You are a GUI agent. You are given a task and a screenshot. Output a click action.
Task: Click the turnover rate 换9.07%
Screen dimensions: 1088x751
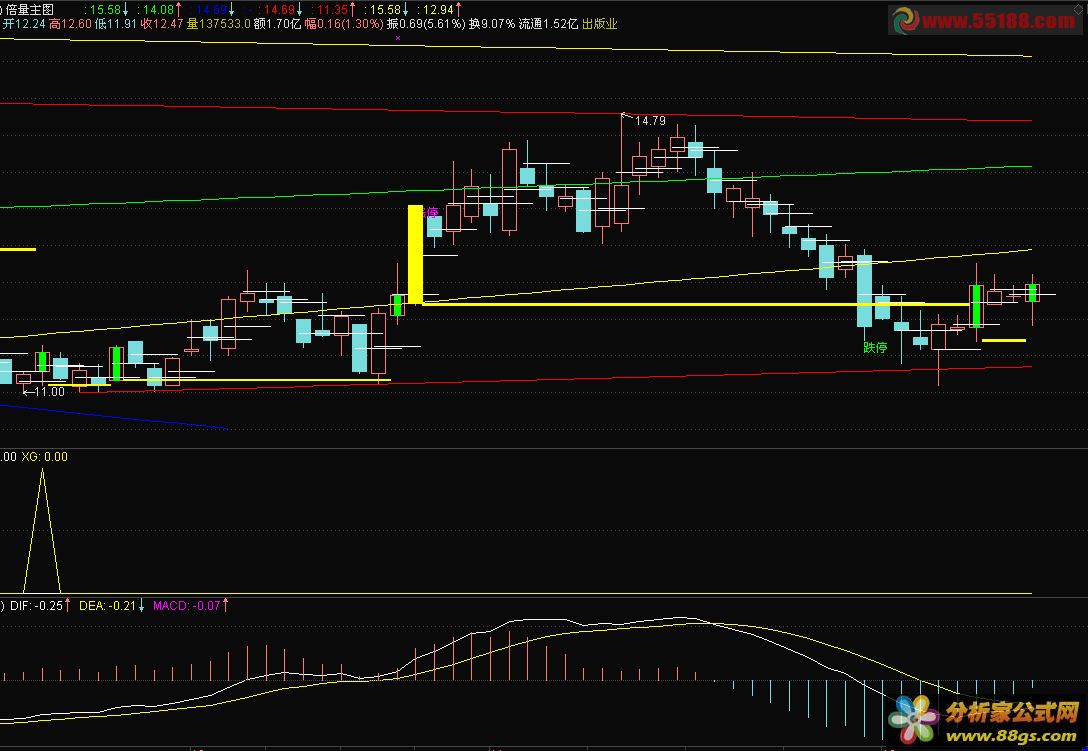492,24
